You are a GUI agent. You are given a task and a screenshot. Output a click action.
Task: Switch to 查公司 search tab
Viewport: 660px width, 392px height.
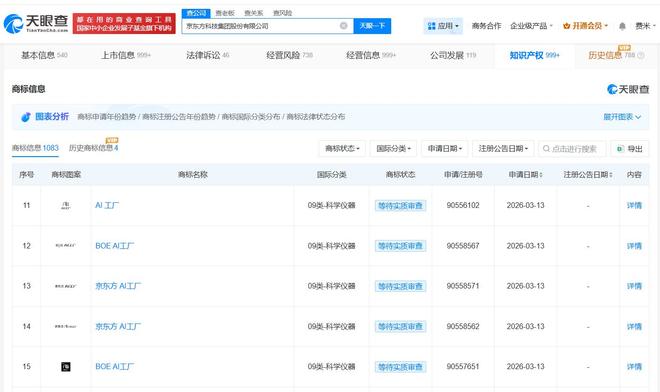click(x=196, y=13)
